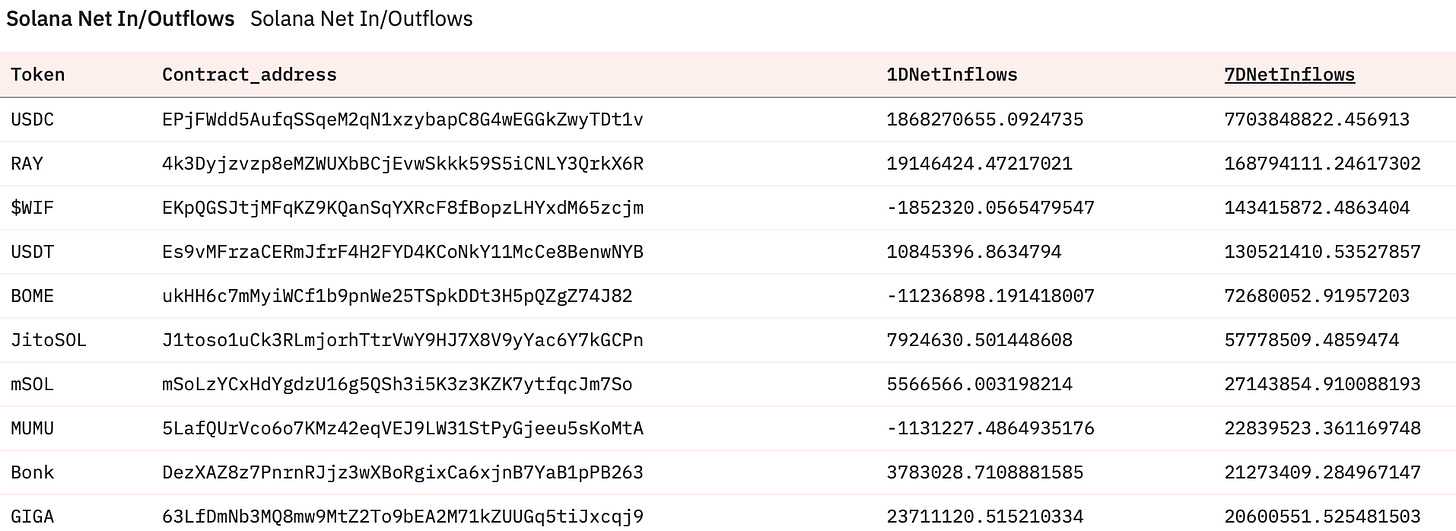
Task: Select 7D inflow value 143415872.4863404
Action: (1317, 208)
